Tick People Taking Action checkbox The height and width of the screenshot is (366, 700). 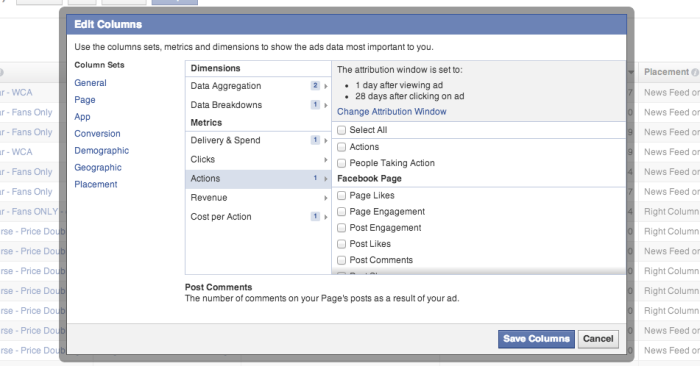point(342,163)
